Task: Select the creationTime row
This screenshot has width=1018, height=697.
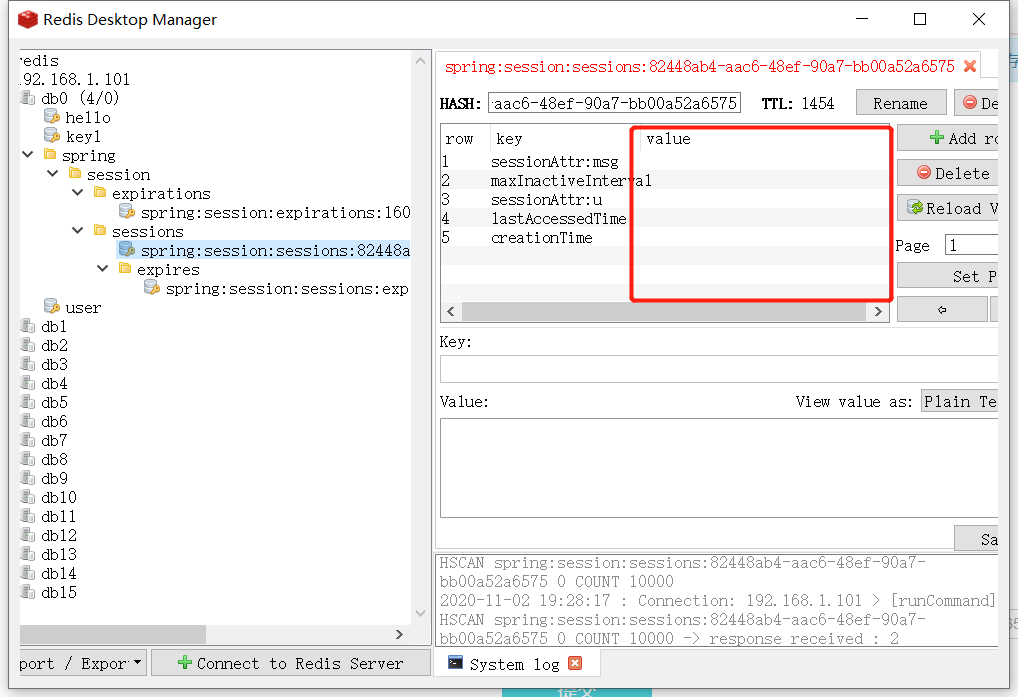Action: point(665,237)
